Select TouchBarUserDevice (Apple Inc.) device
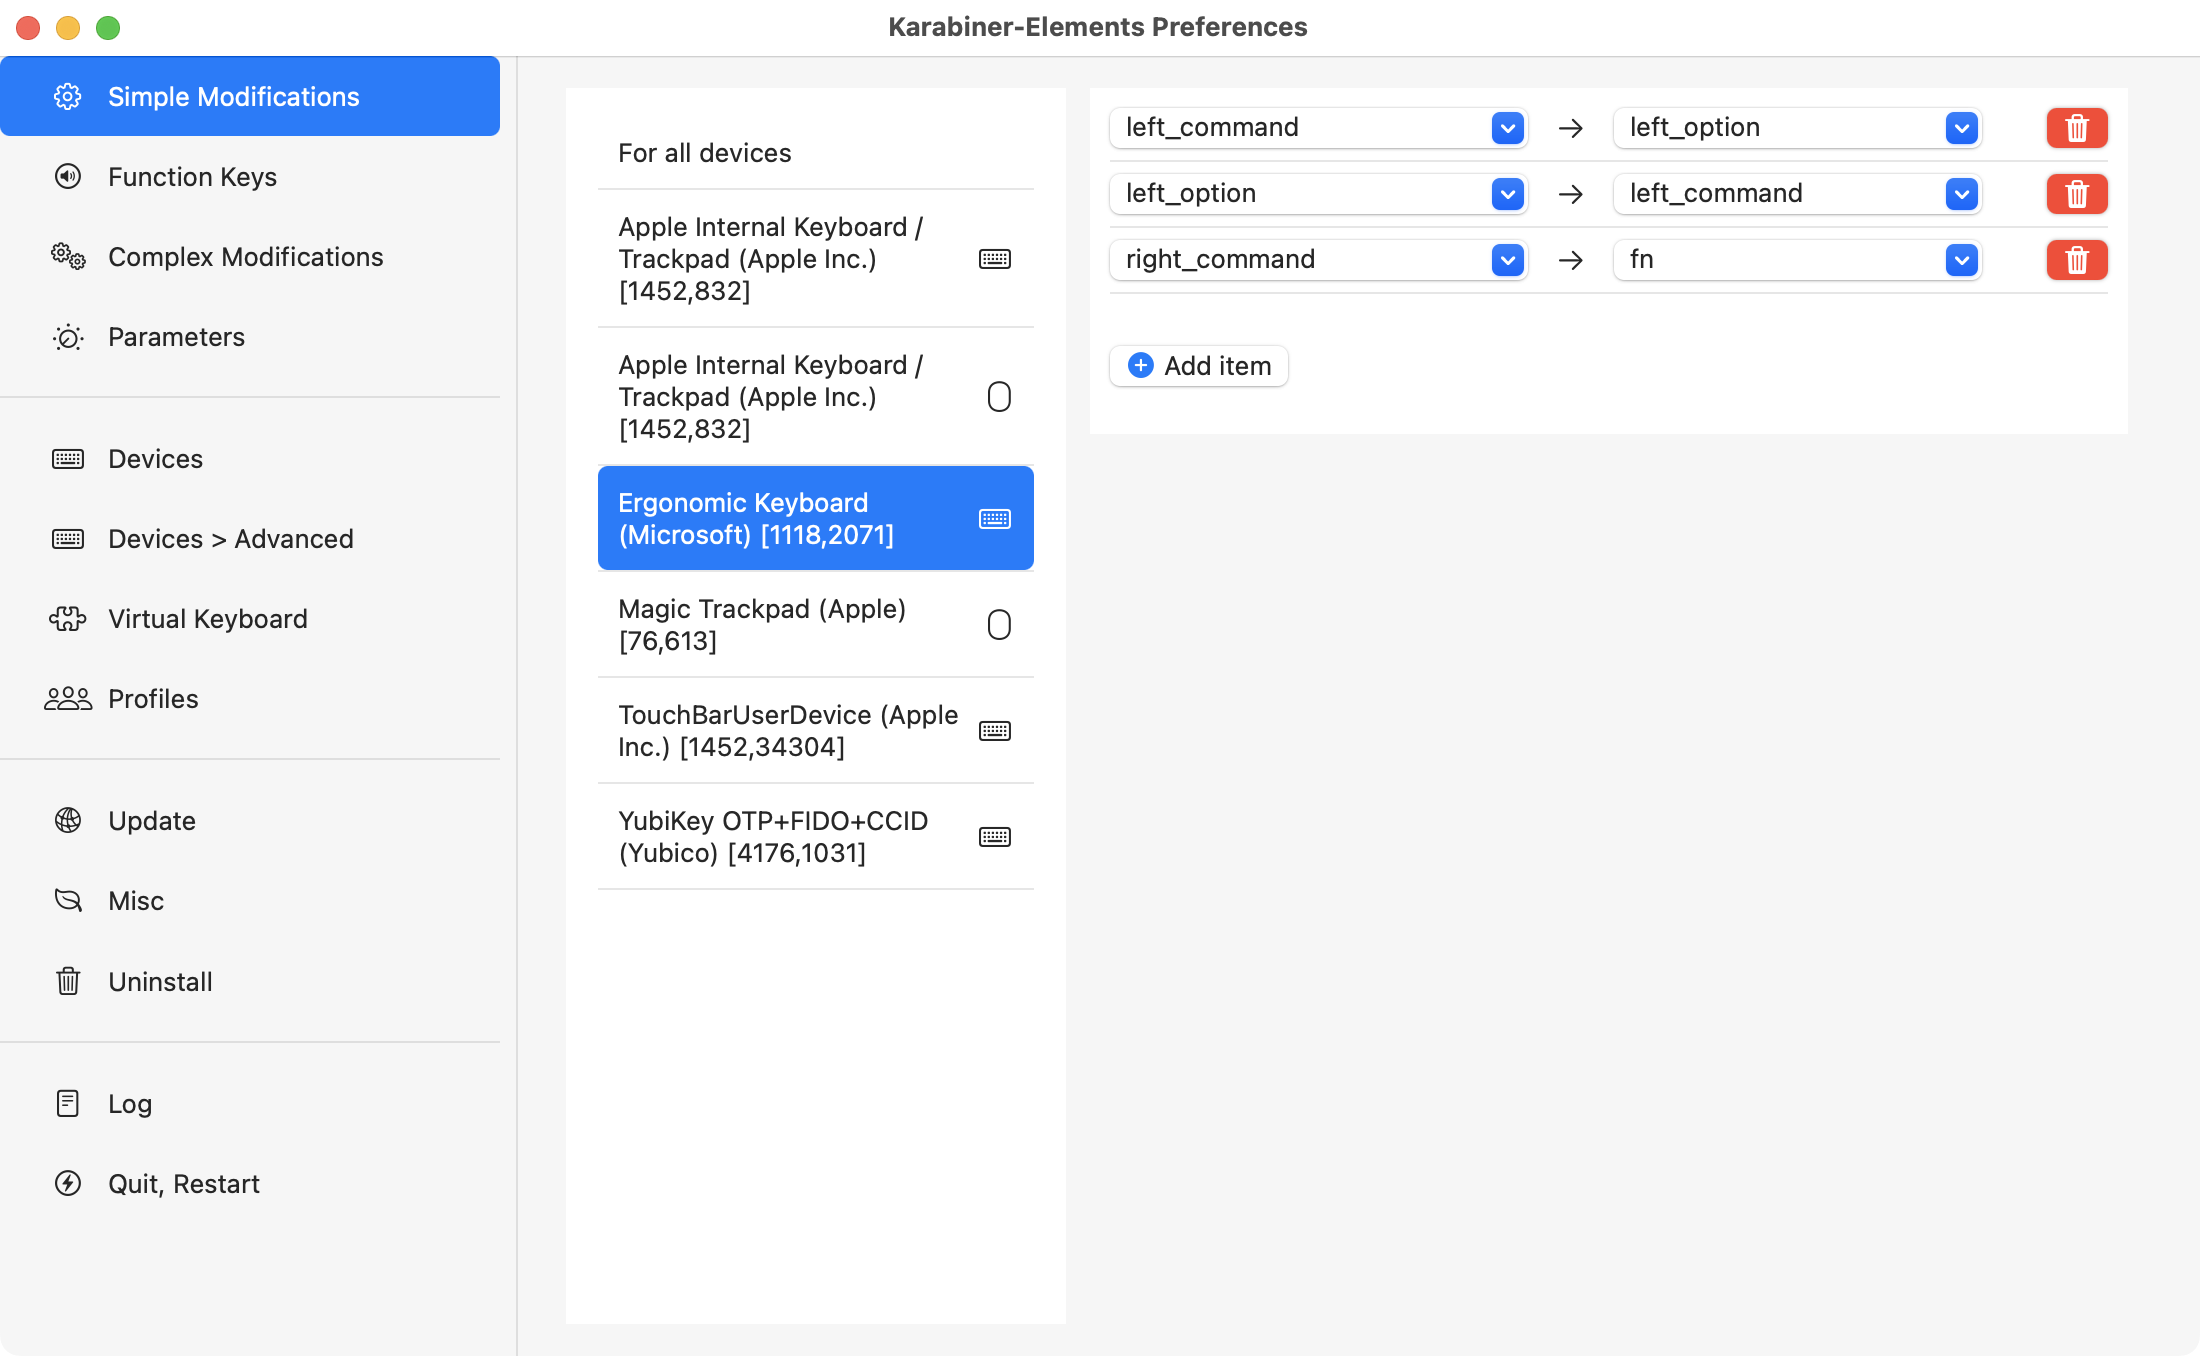Image resolution: width=2200 pixels, height=1356 pixels. coord(815,731)
